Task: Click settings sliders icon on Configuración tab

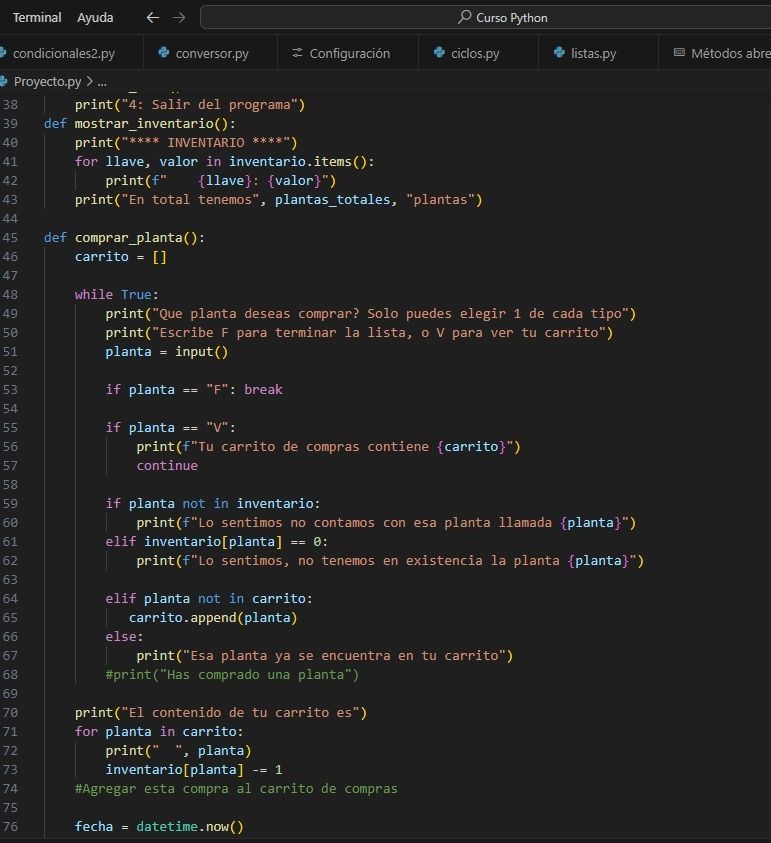Action: [x=297, y=53]
